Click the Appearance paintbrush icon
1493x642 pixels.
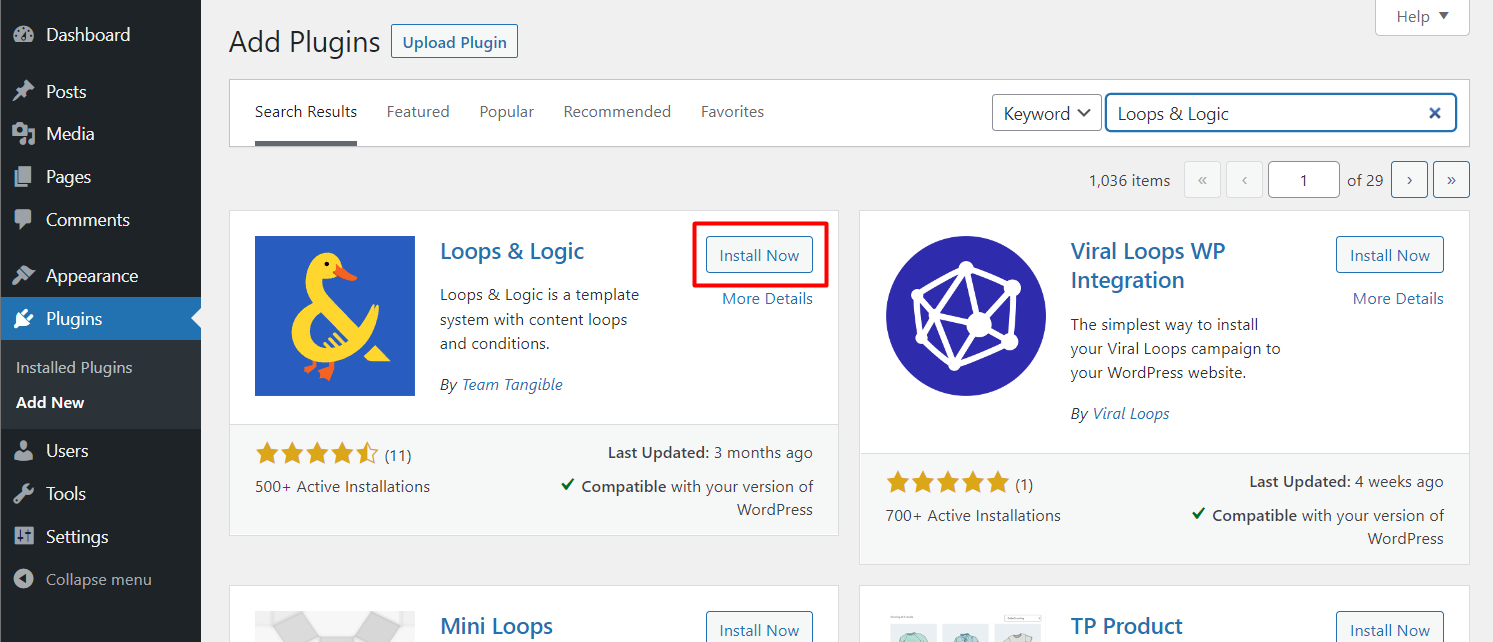[x=24, y=276]
